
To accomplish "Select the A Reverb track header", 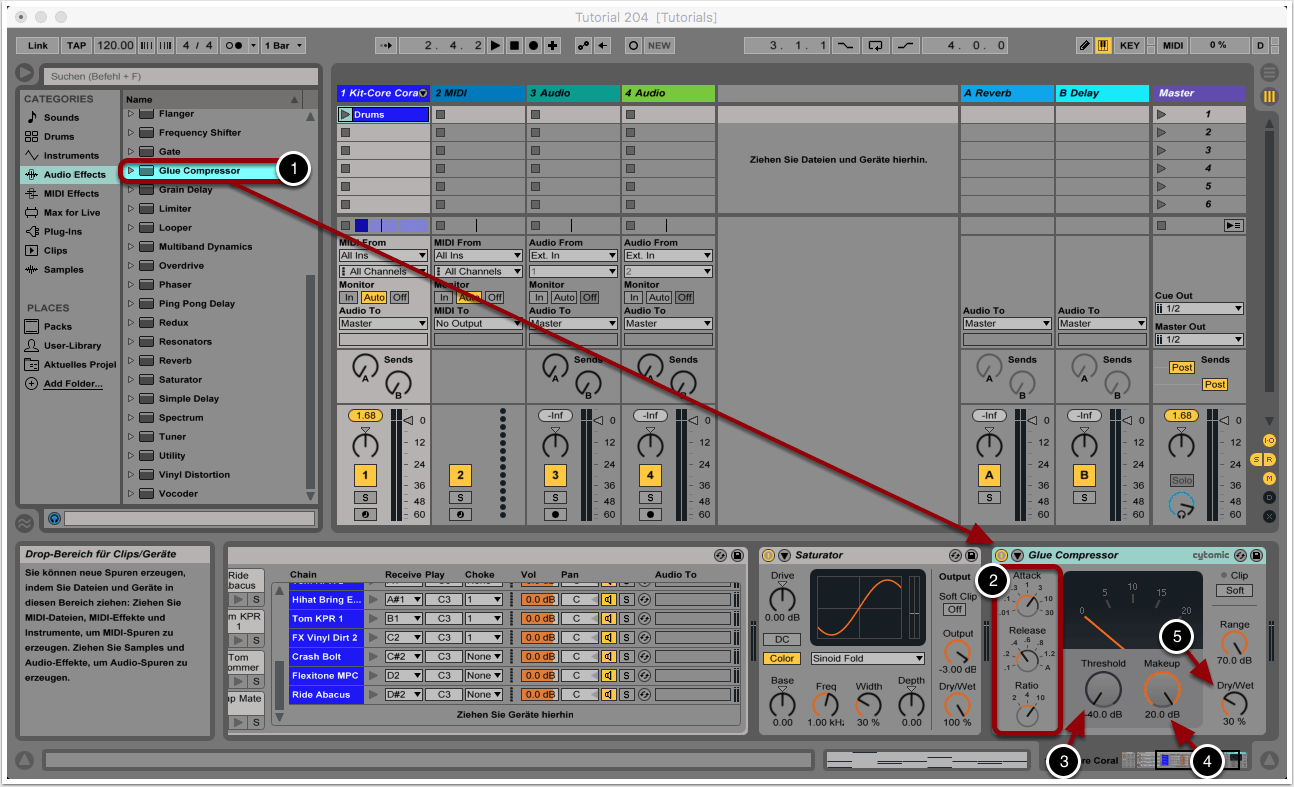I will 1006,93.
